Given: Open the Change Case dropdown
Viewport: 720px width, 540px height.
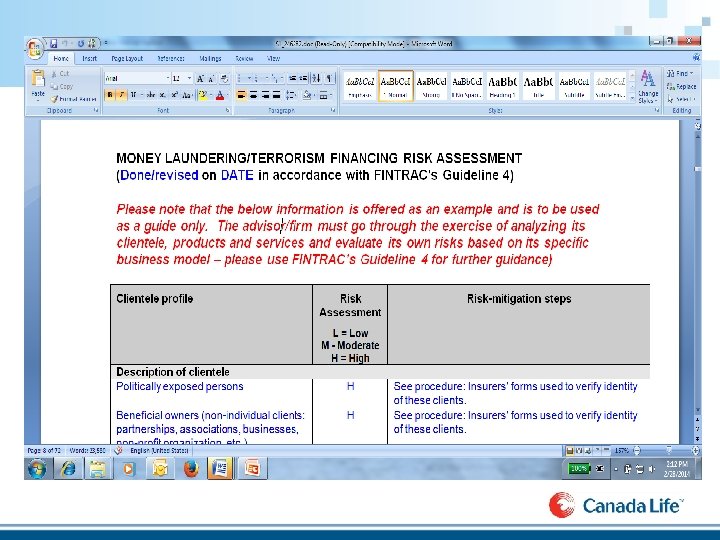Looking at the screenshot, I should click(187, 95).
